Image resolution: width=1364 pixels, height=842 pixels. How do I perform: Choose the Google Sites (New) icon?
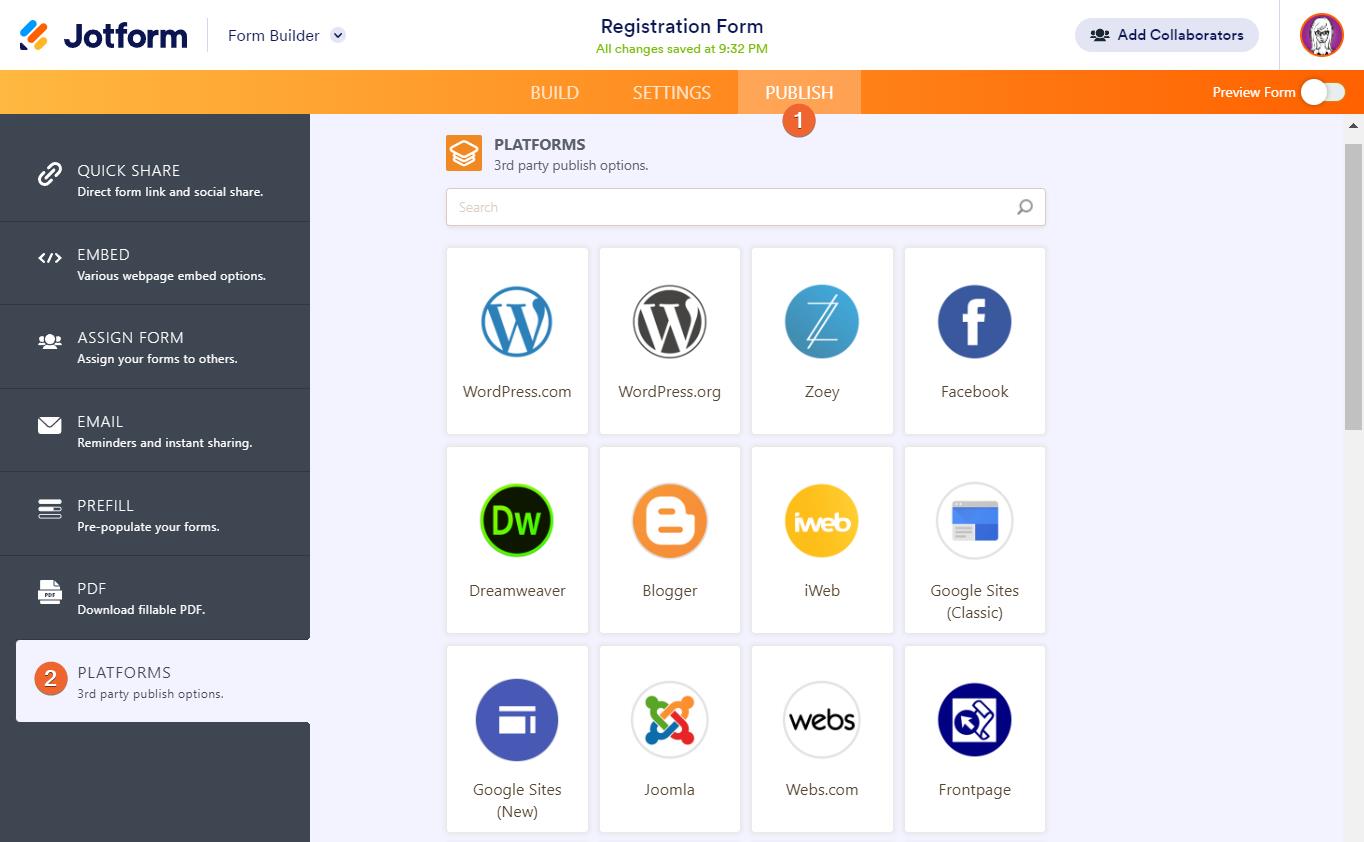point(517,720)
